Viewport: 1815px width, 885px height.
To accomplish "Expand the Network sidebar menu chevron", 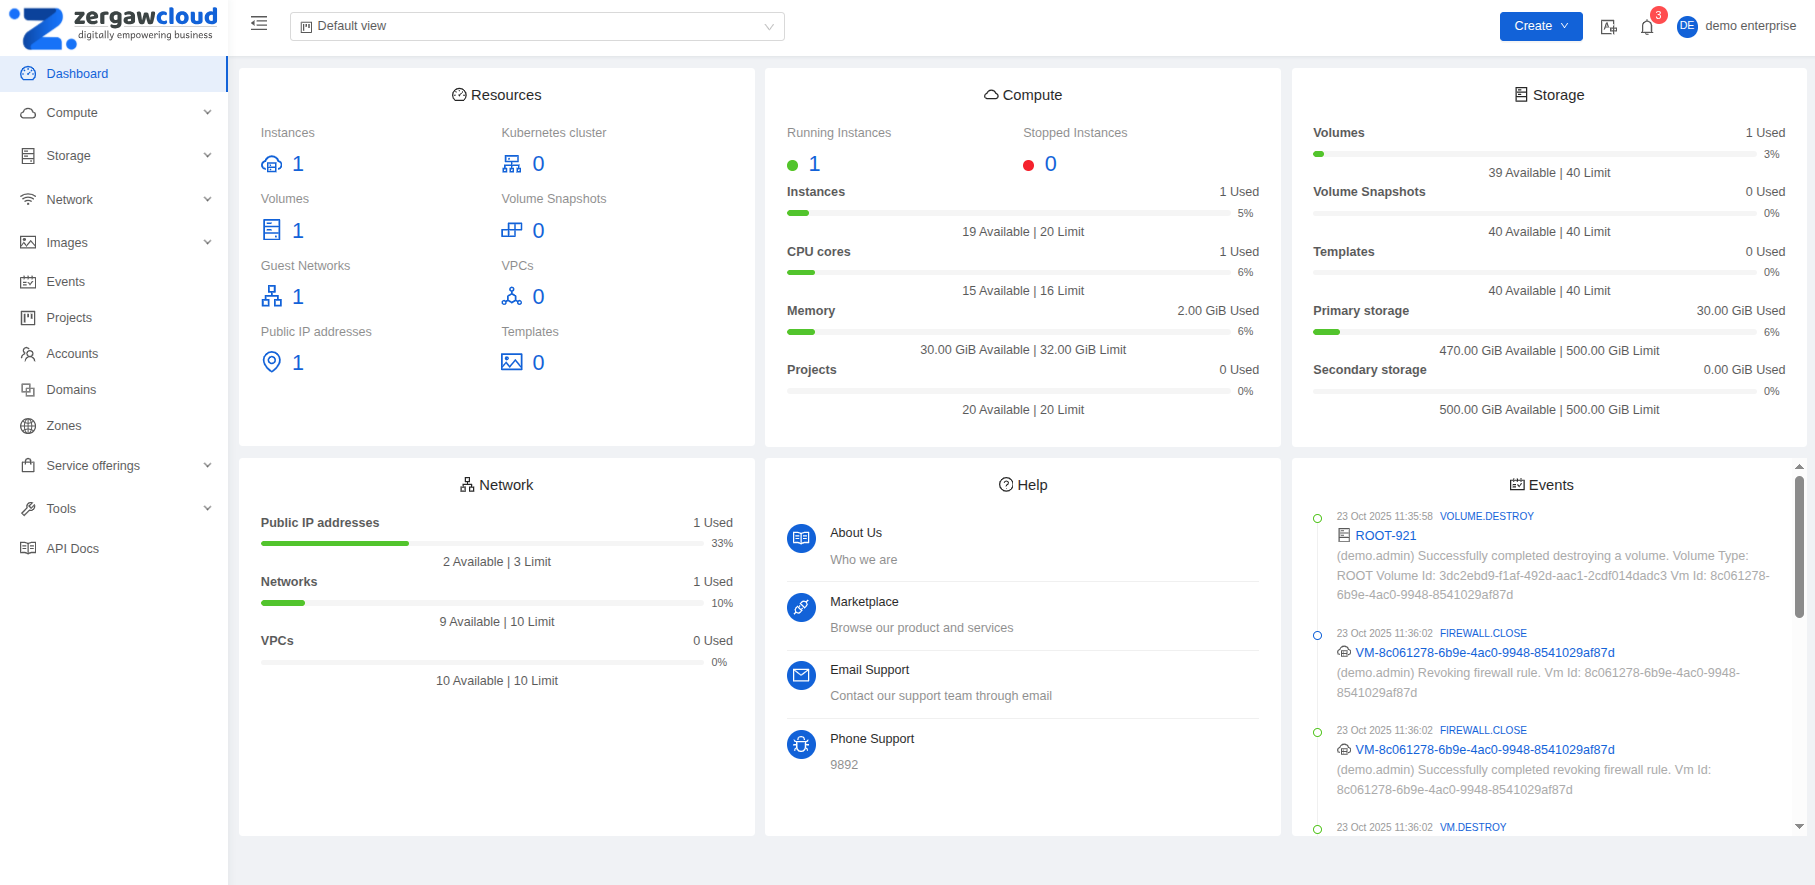I will [207, 200].
